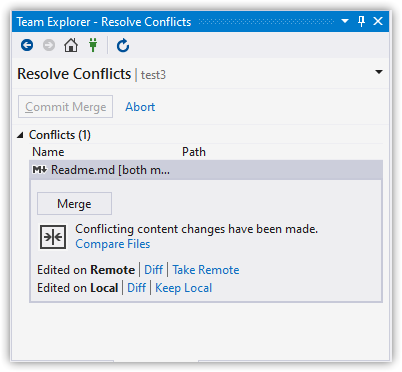Refresh the Resolve Conflicts view
Viewport: 402px width, 372px height.
[123, 45]
